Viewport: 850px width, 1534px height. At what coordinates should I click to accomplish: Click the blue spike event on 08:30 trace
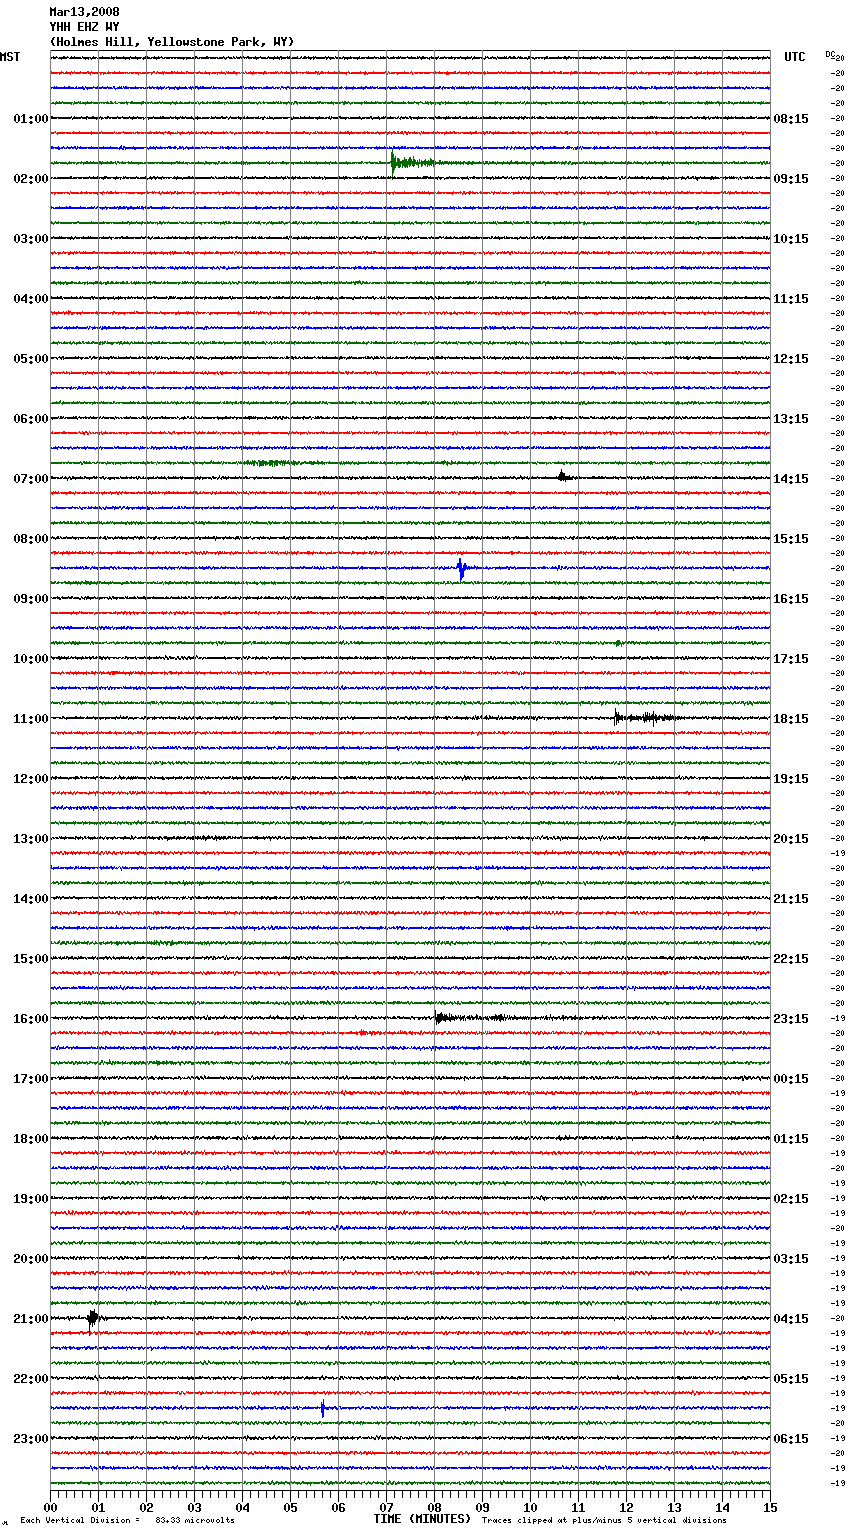(x=461, y=568)
